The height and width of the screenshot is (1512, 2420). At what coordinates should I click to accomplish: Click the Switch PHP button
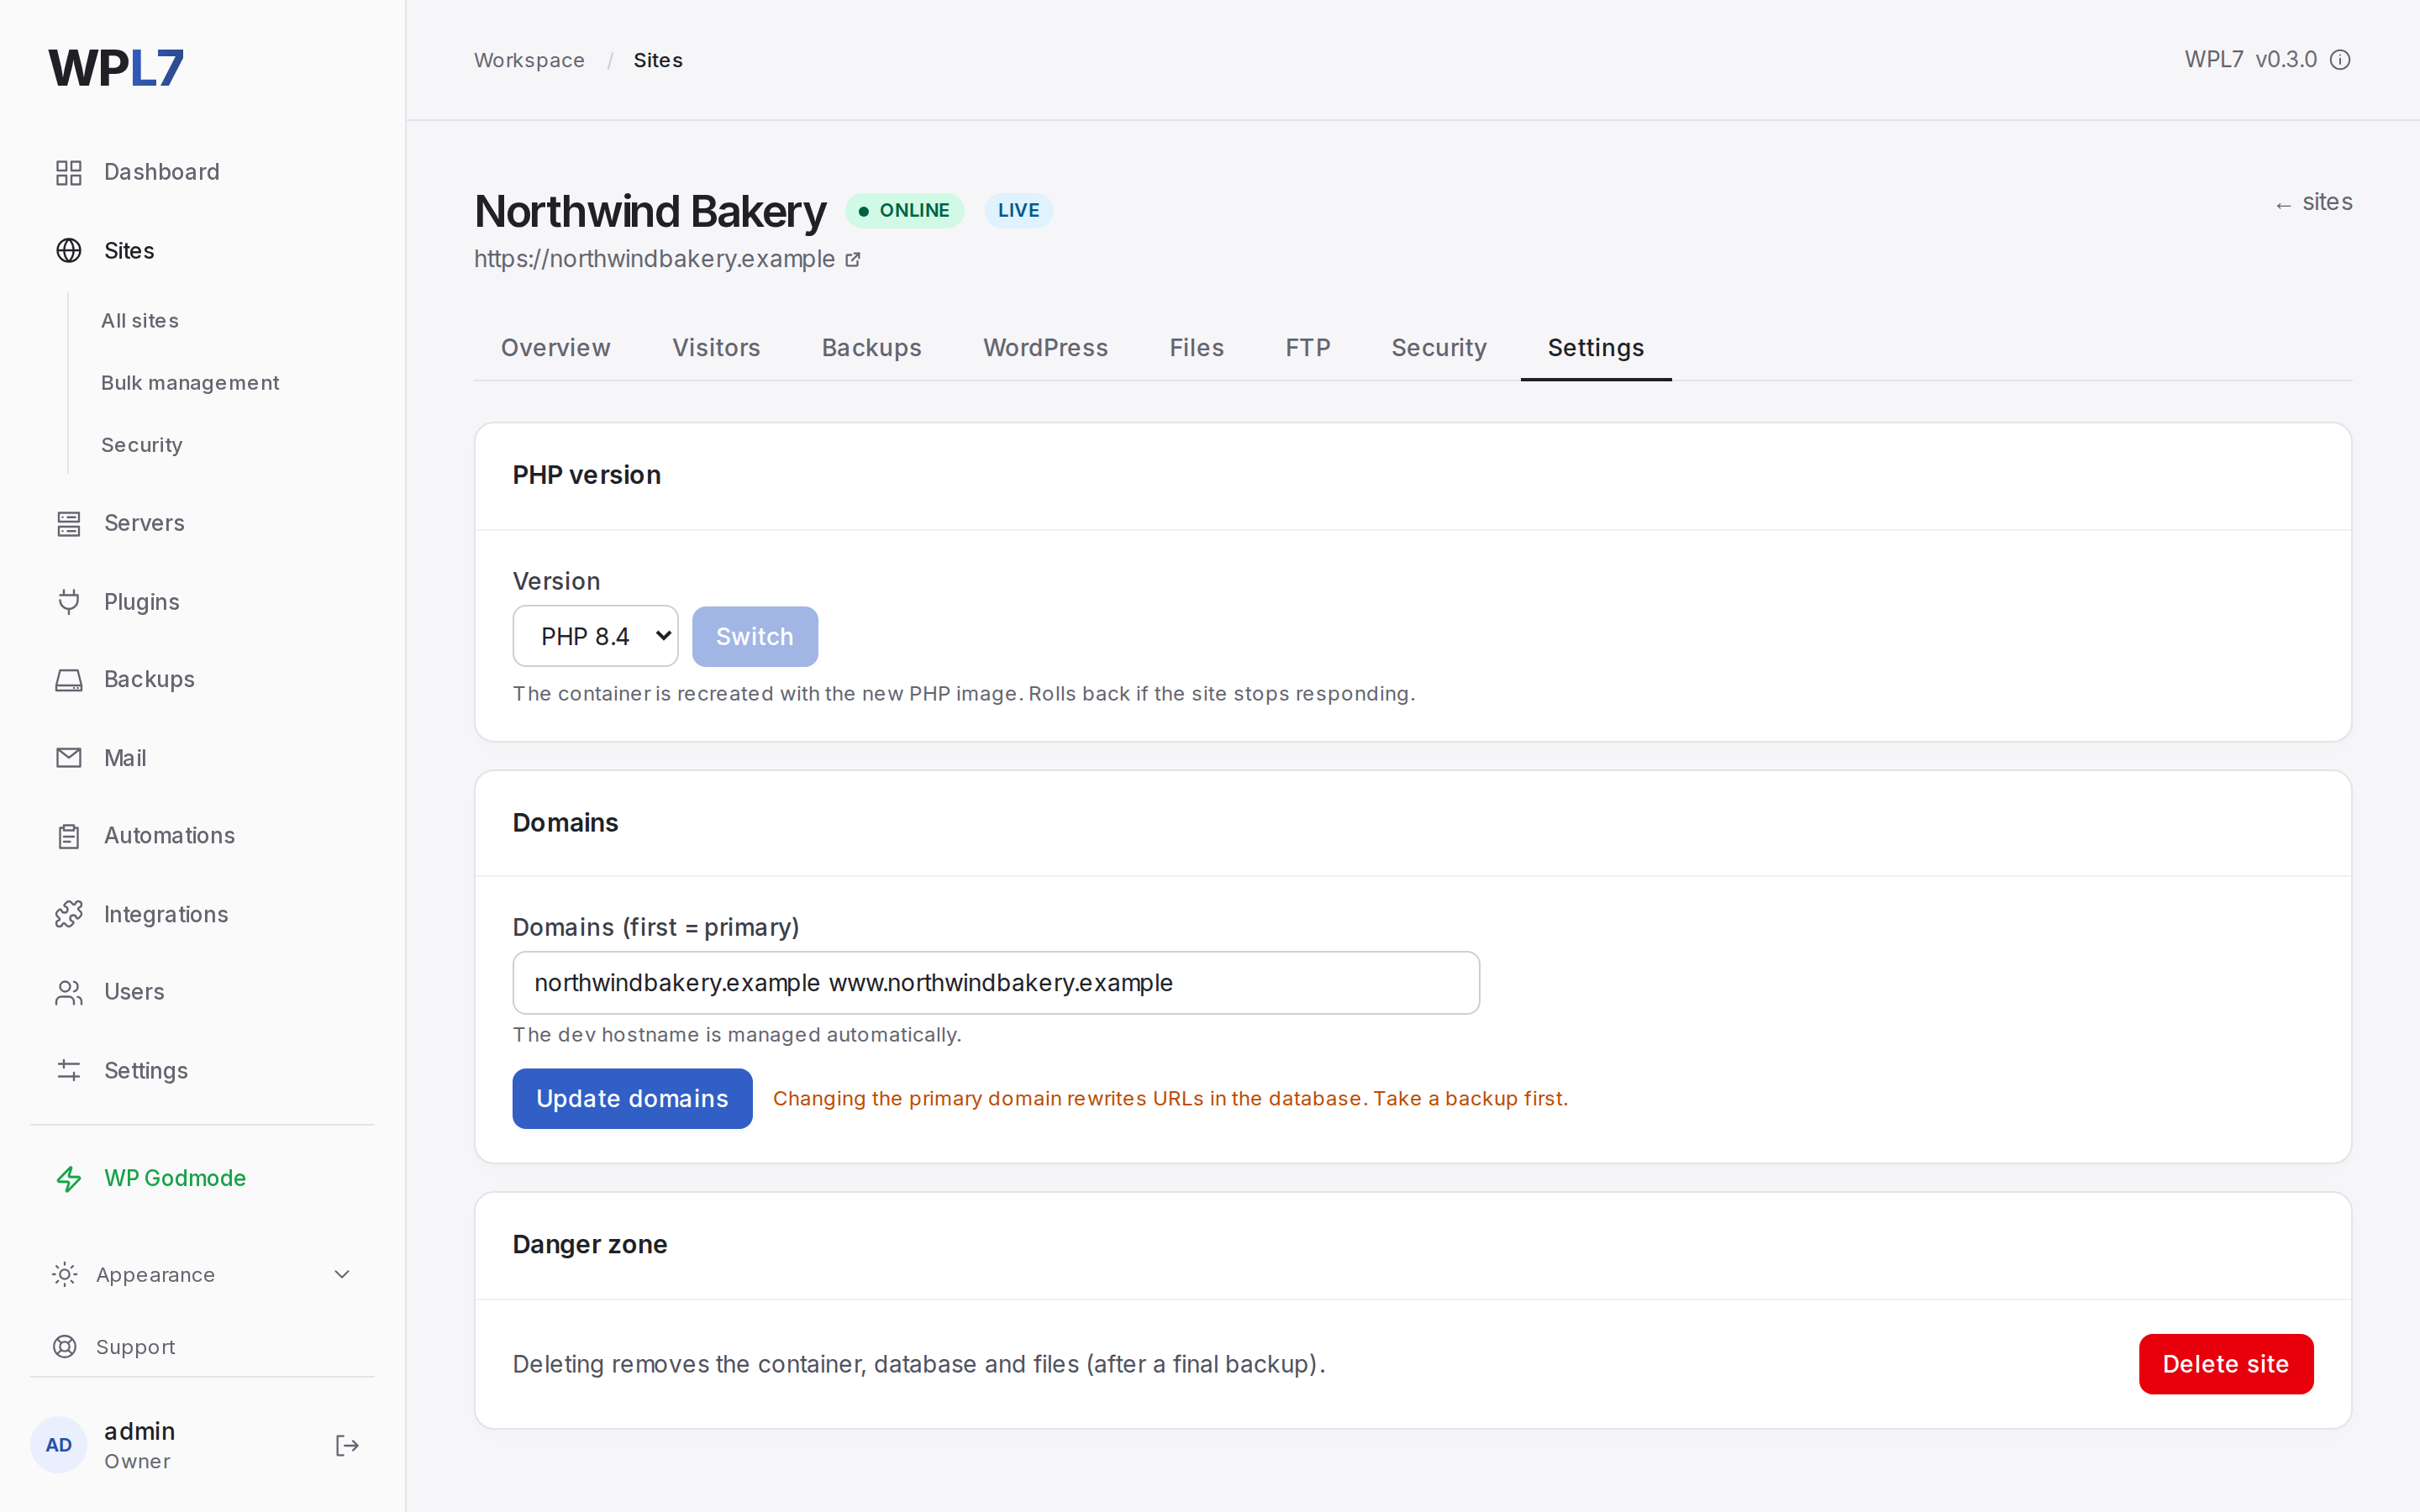coord(755,636)
